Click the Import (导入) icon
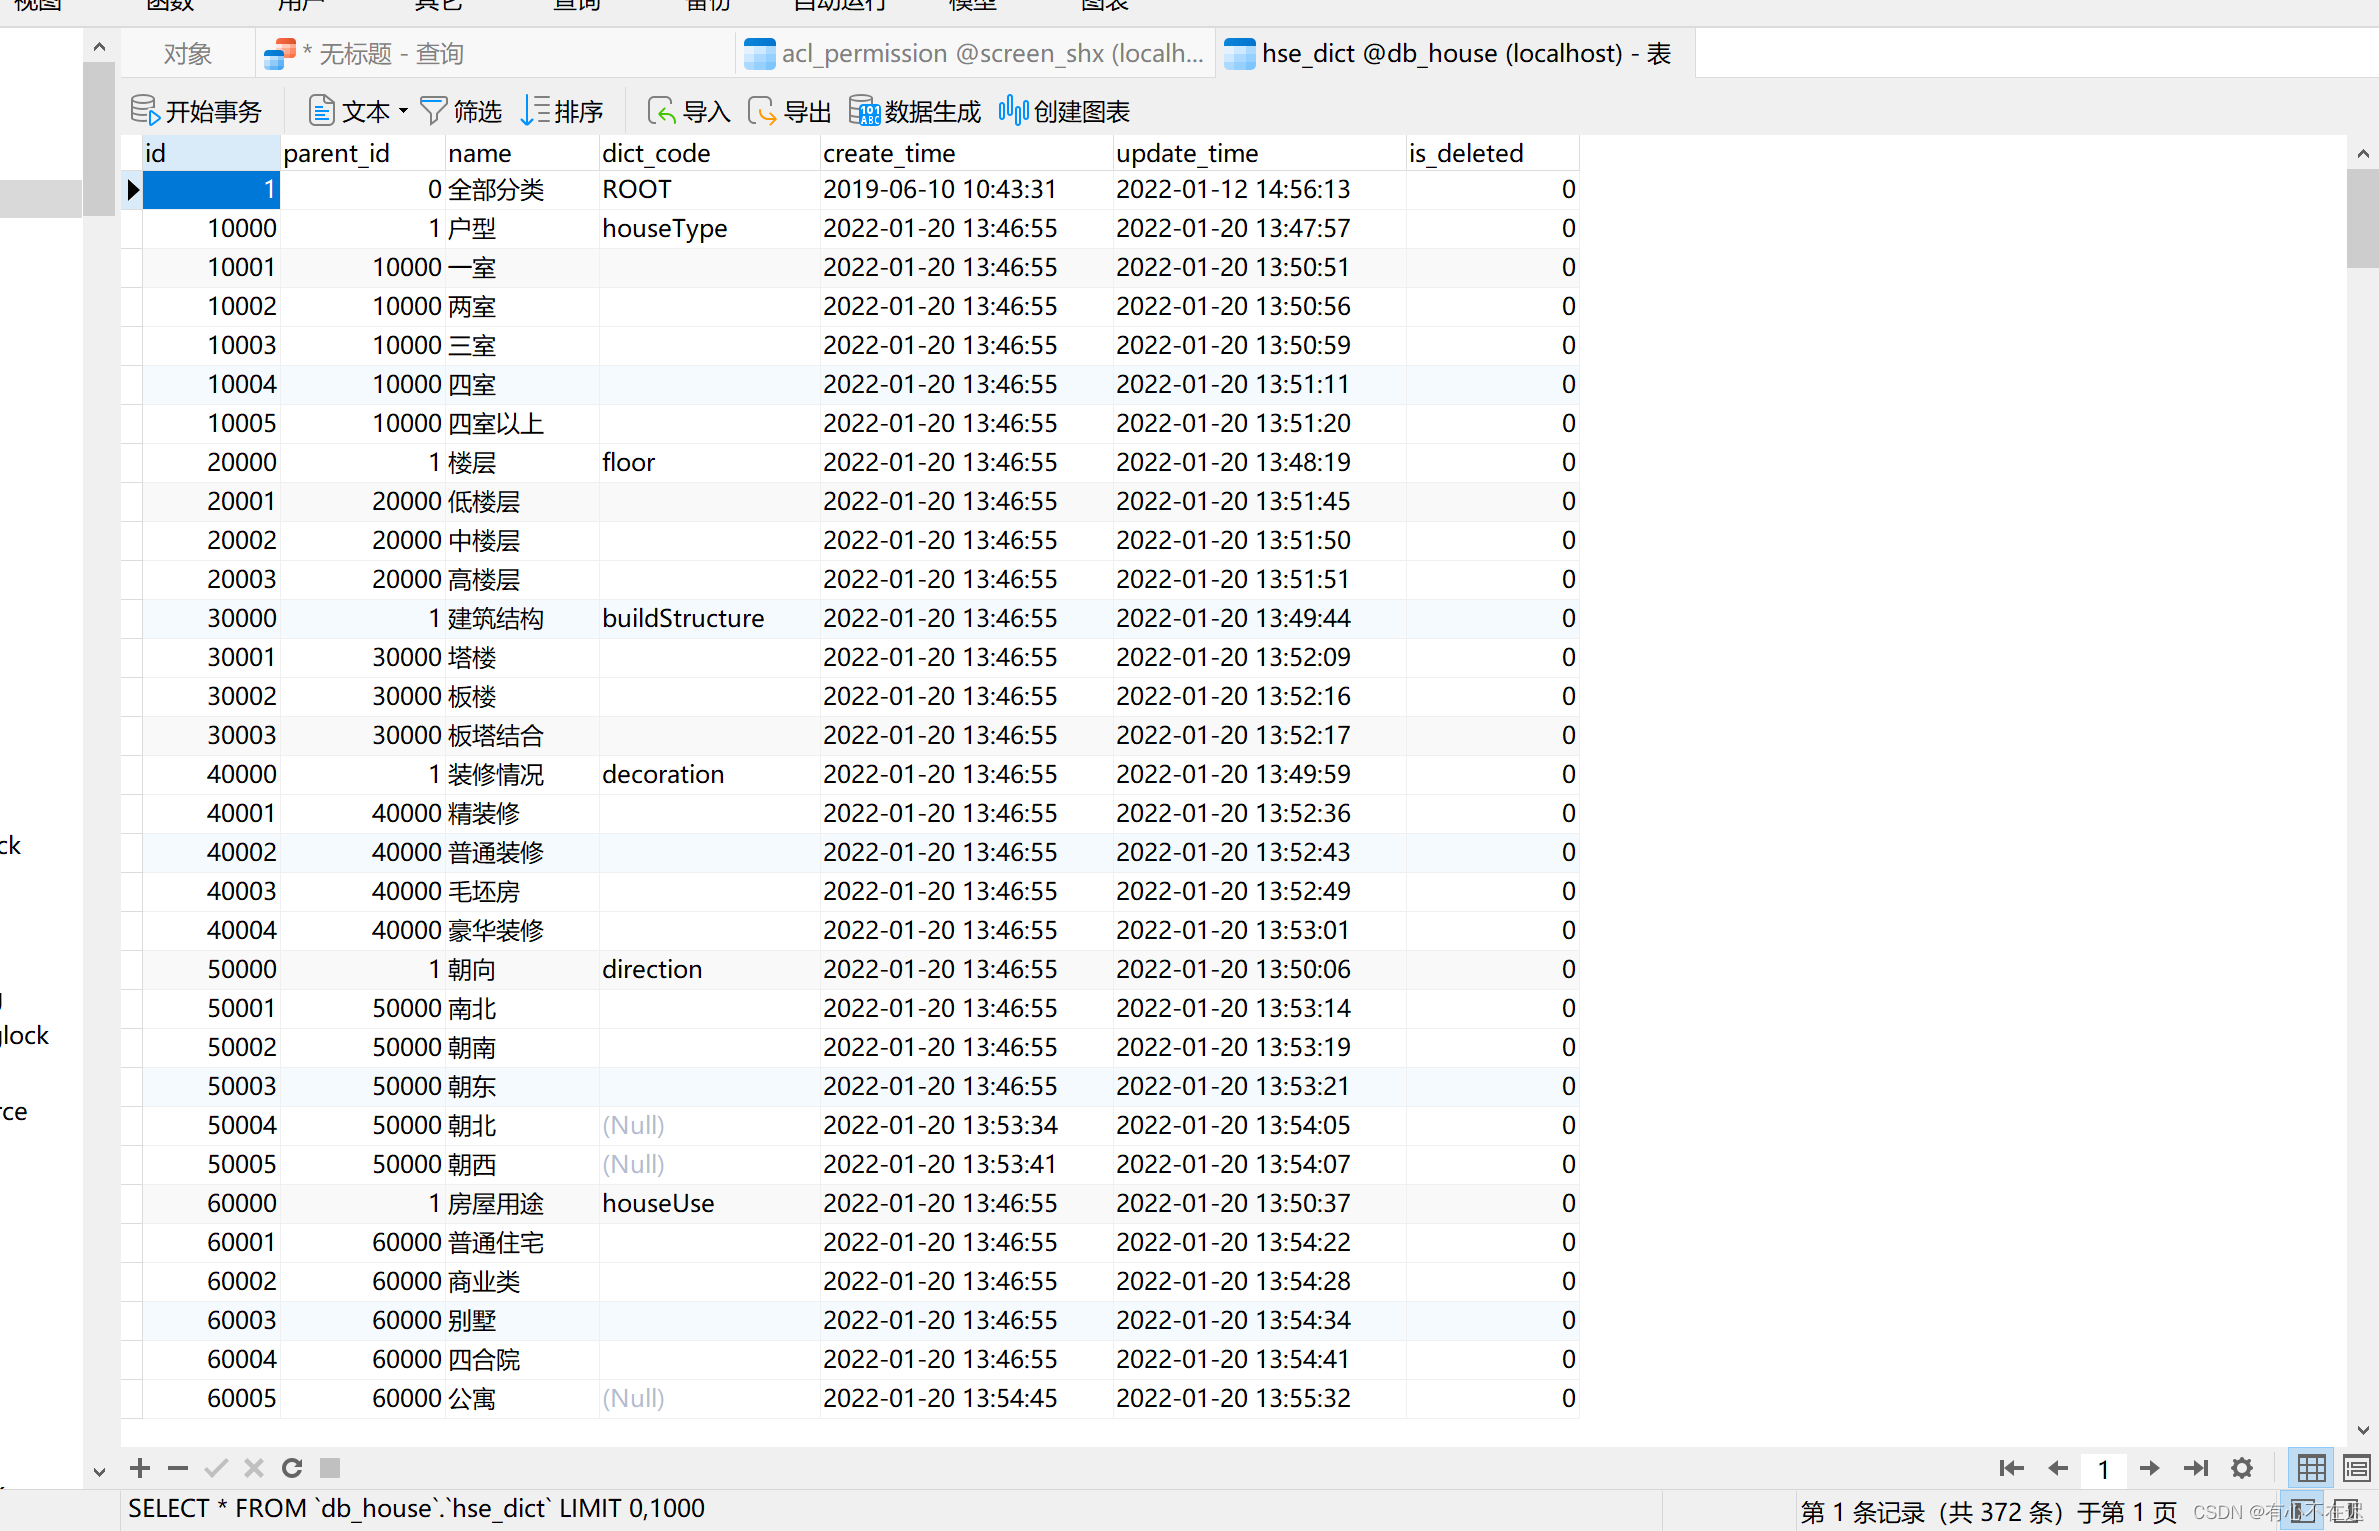Screen dimensions: 2379x1531 (661, 110)
